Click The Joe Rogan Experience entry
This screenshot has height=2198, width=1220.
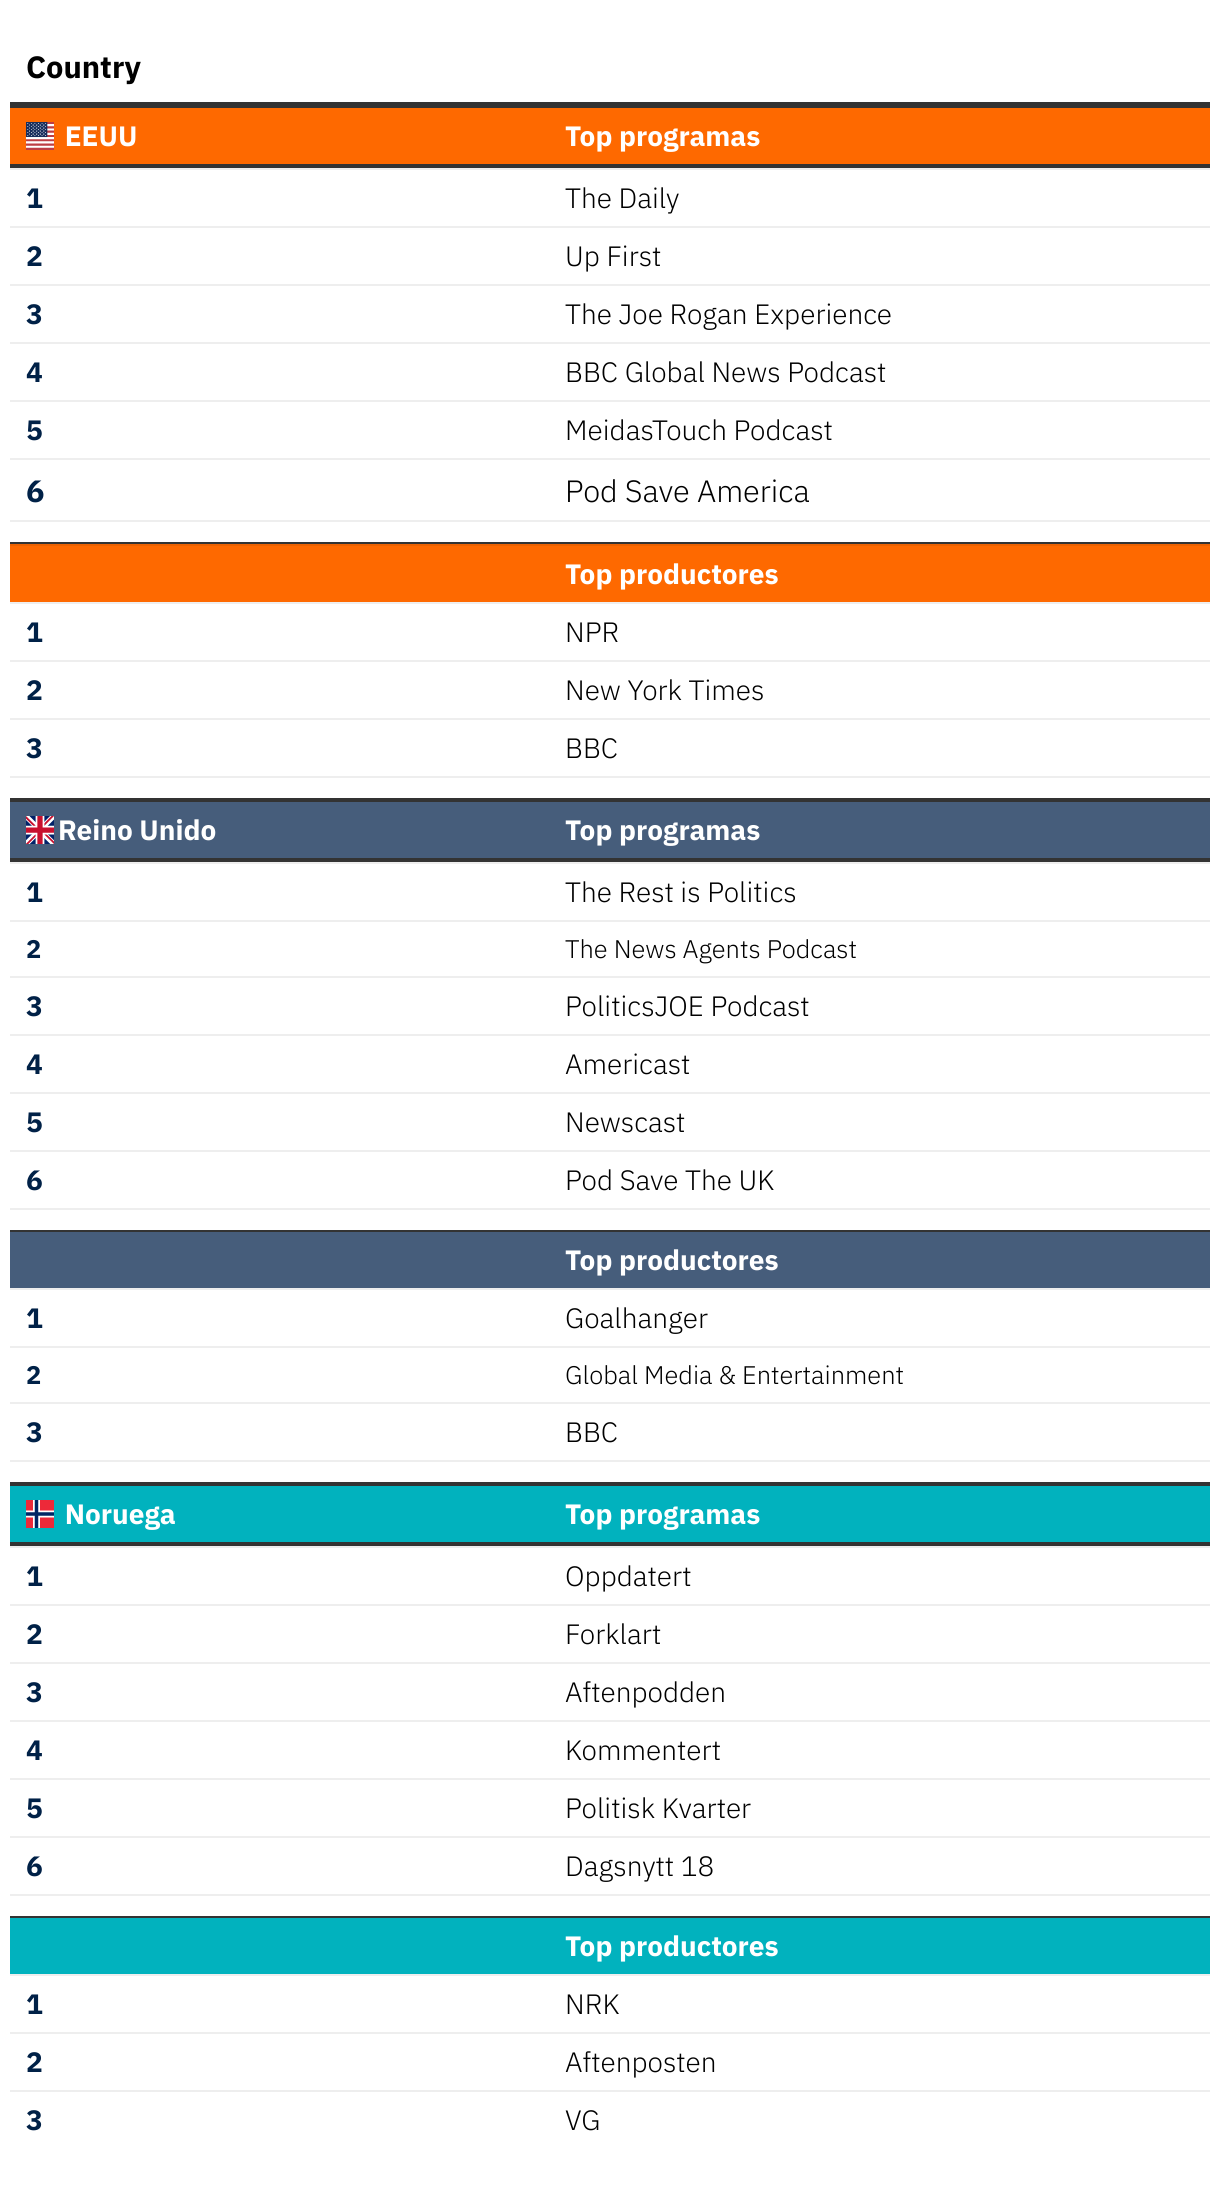point(728,314)
